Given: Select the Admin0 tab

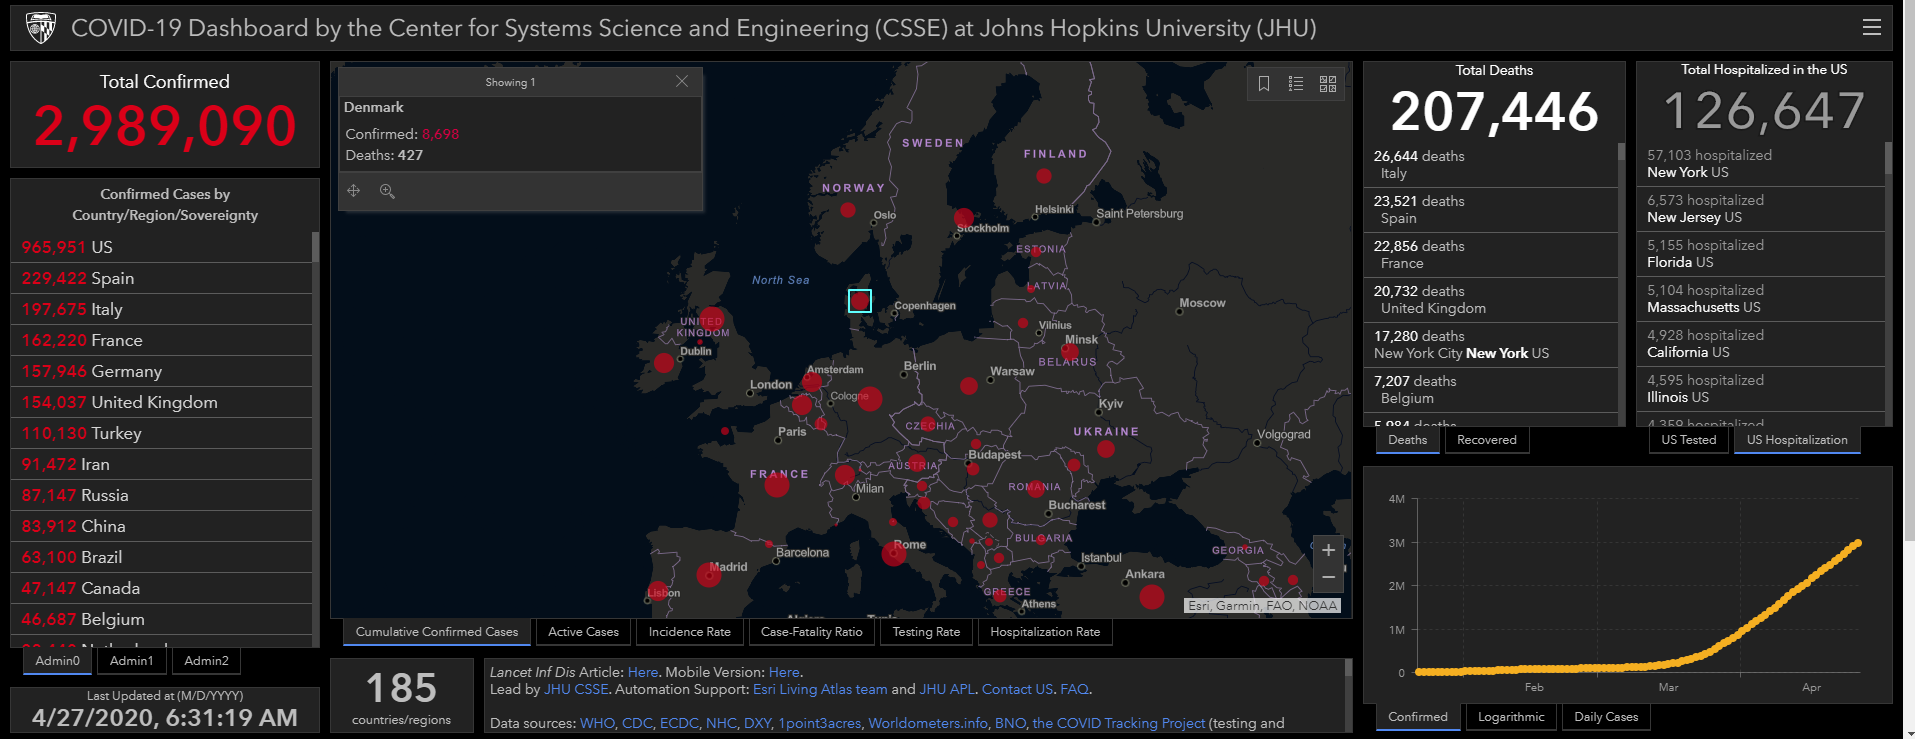Looking at the screenshot, I should (x=58, y=661).
